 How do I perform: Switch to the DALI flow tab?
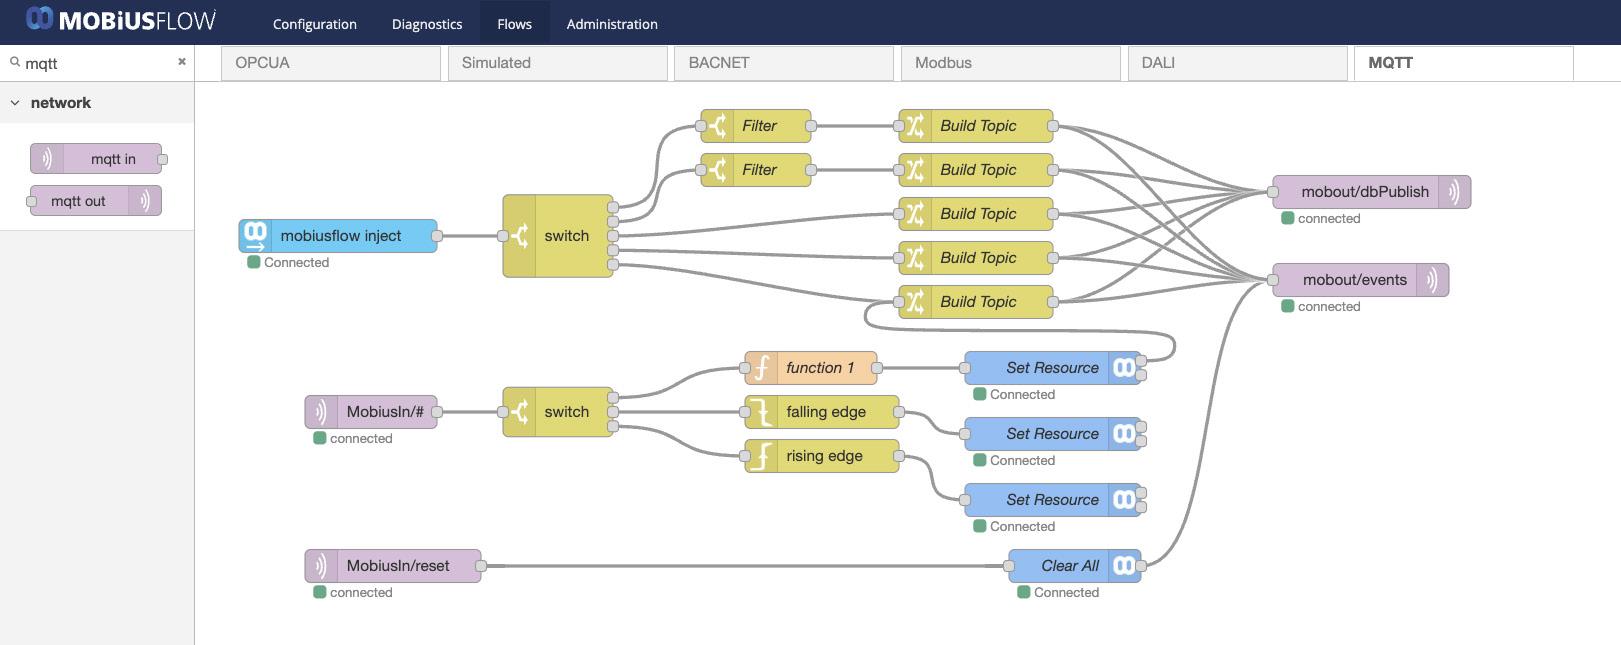(1237, 63)
